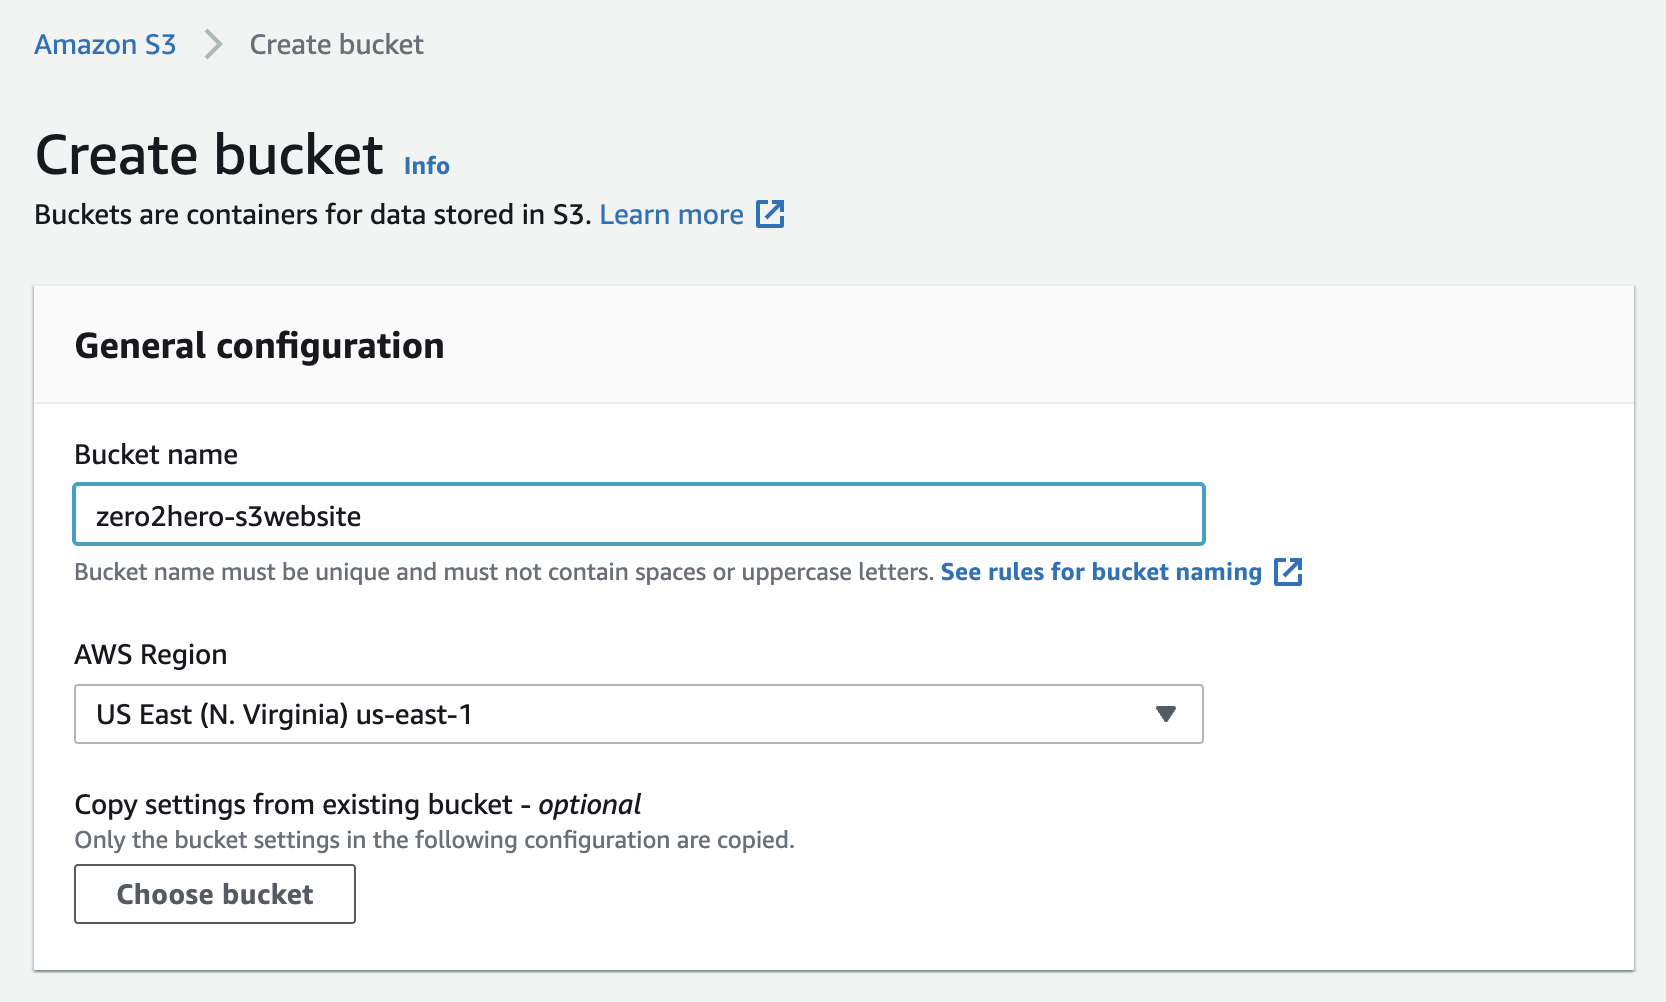1666x1002 pixels.
Task: Click the General configuration heading
Action: click(x=260, y=346)
